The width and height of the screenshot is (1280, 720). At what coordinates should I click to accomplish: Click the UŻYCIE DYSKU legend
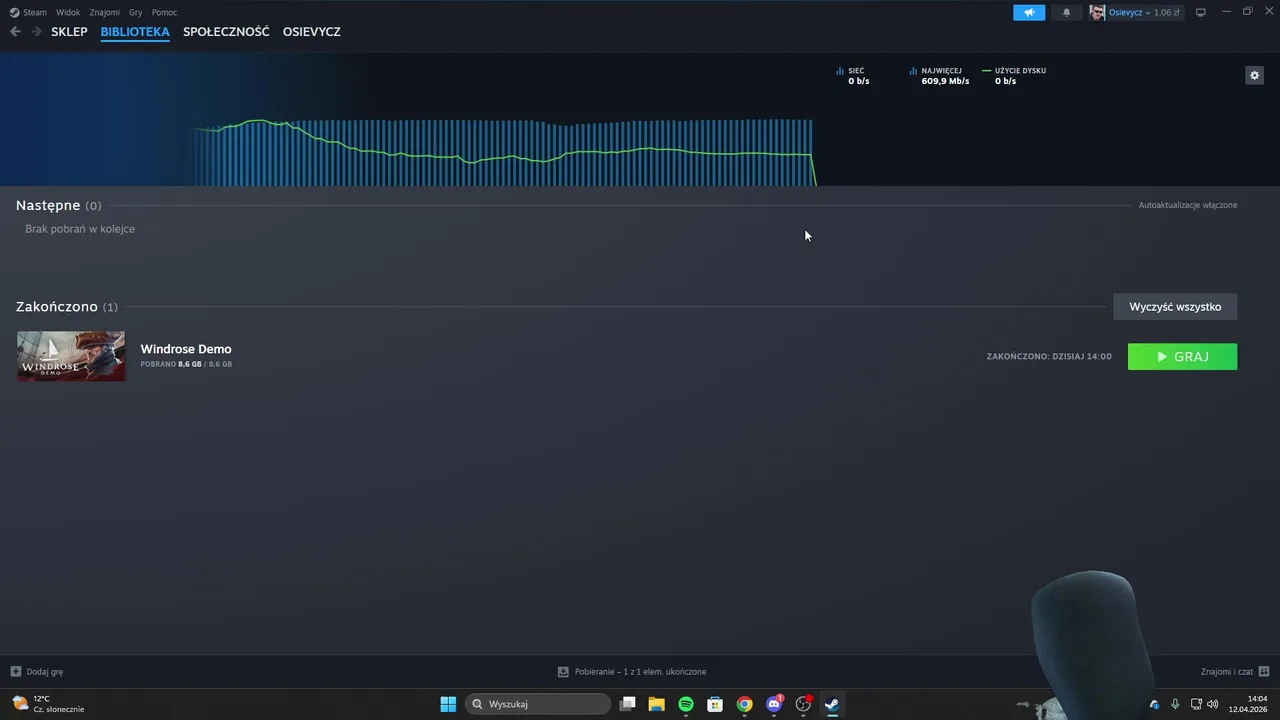(1014, 76)
